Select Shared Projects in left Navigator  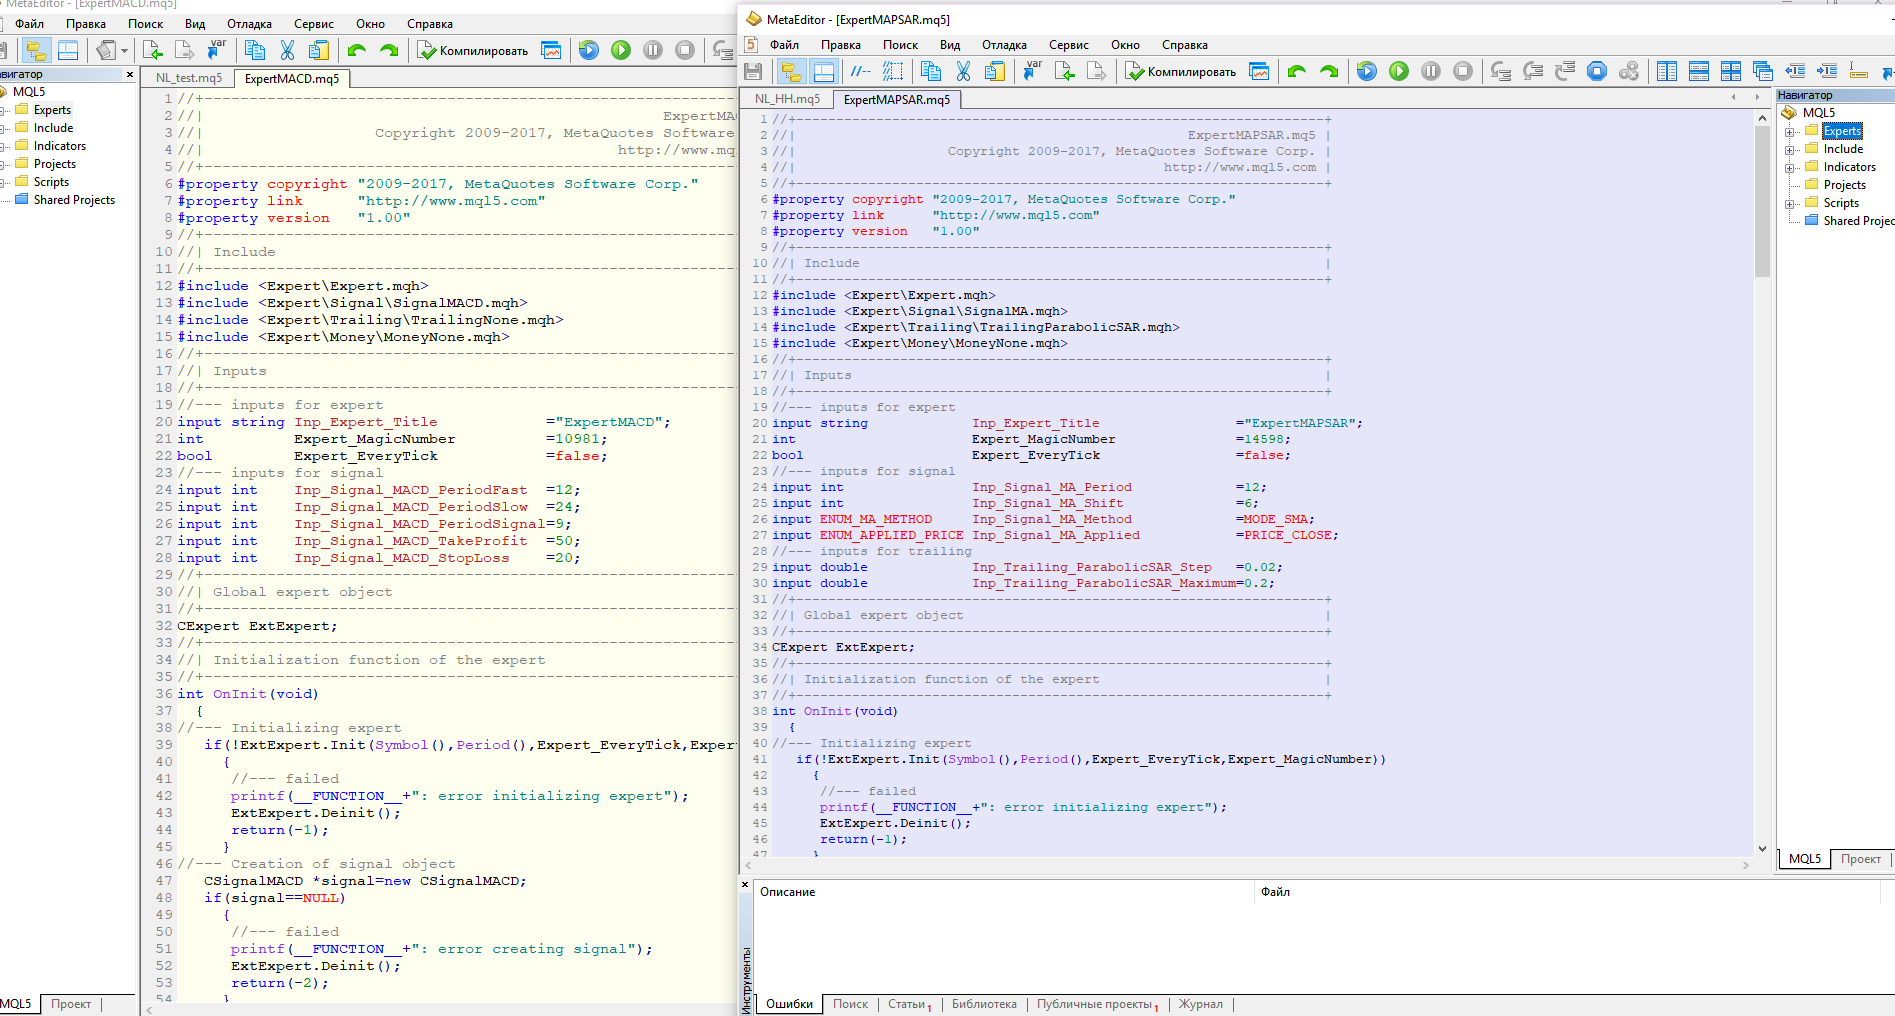click(x=74, y=200)
